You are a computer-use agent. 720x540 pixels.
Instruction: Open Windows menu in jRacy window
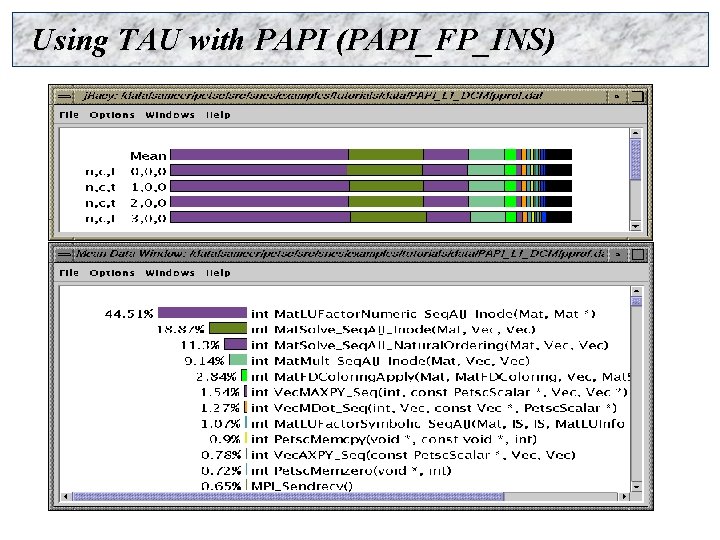coord(170,115)
